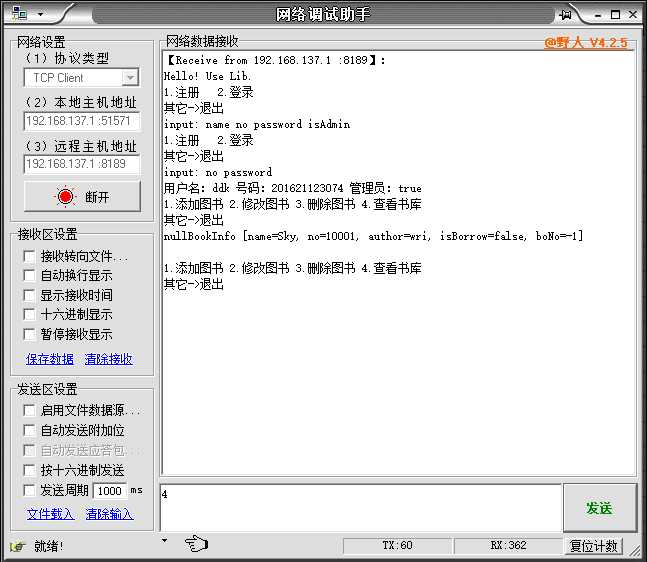Click the @野人 V4.2.5 version link
The image size is (647, 562).
[x=586, y=43]
